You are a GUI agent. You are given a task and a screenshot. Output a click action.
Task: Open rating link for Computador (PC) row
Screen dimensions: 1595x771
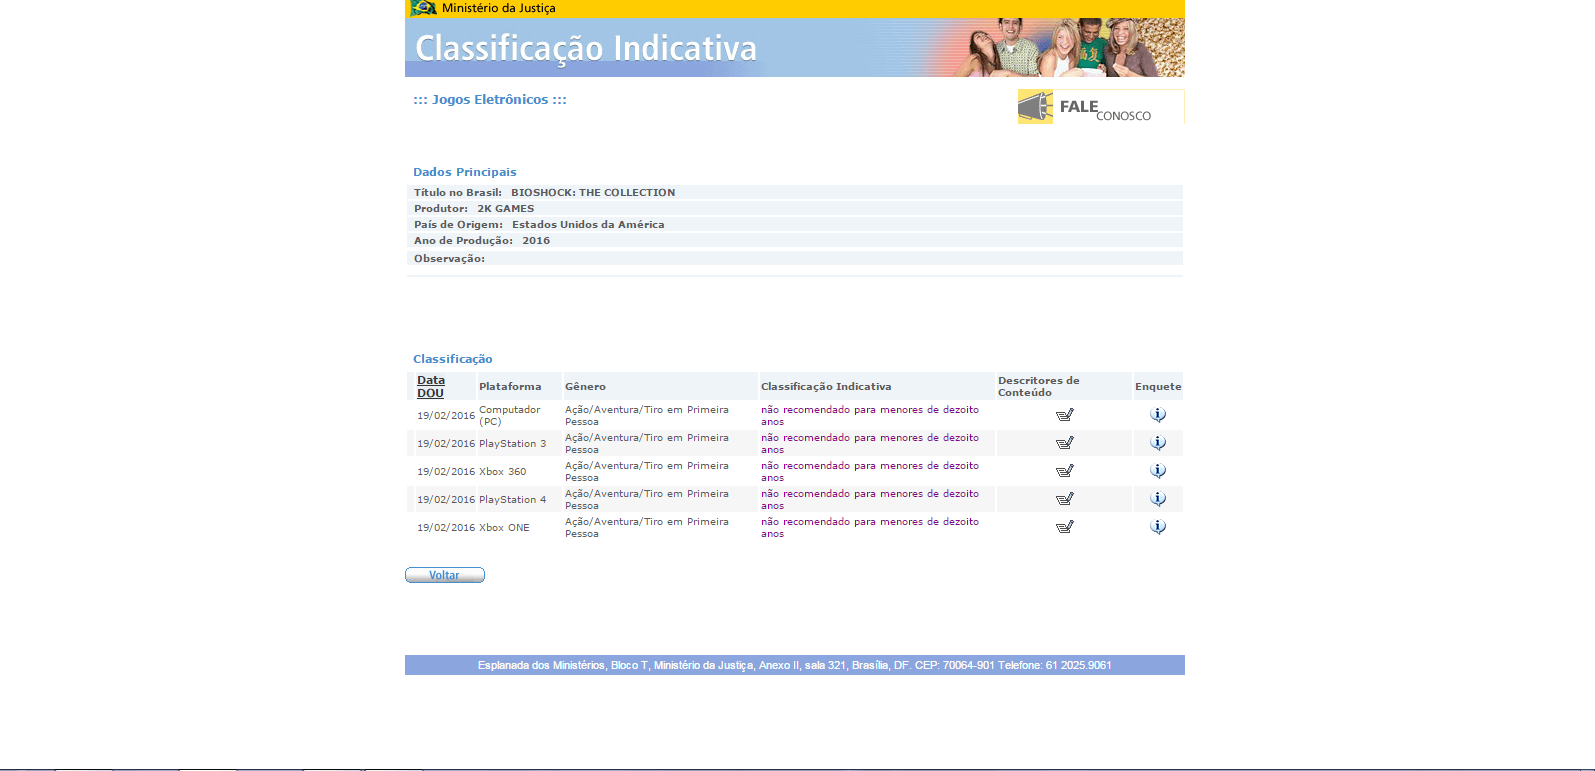click(869, 410)
